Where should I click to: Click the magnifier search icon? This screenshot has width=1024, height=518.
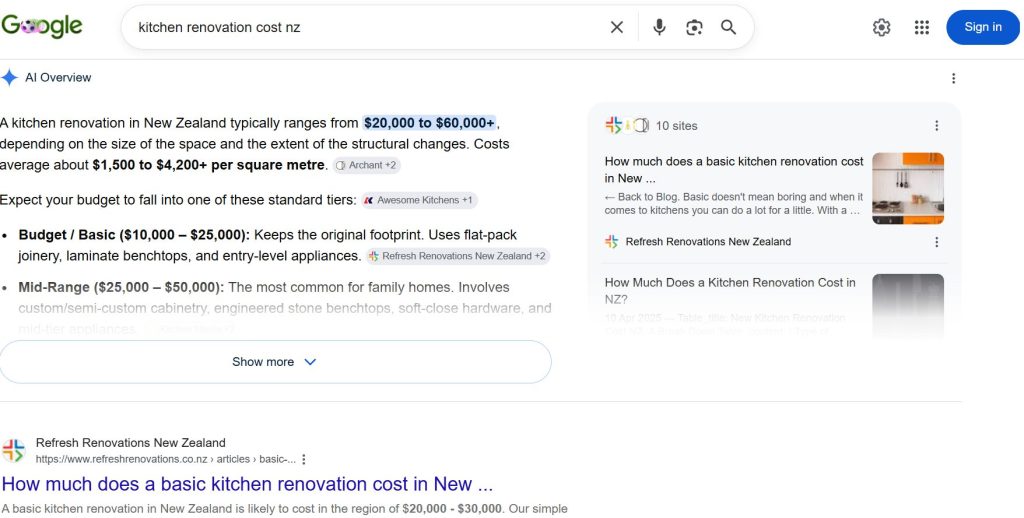pyautogui.click(x=728, y=27)
